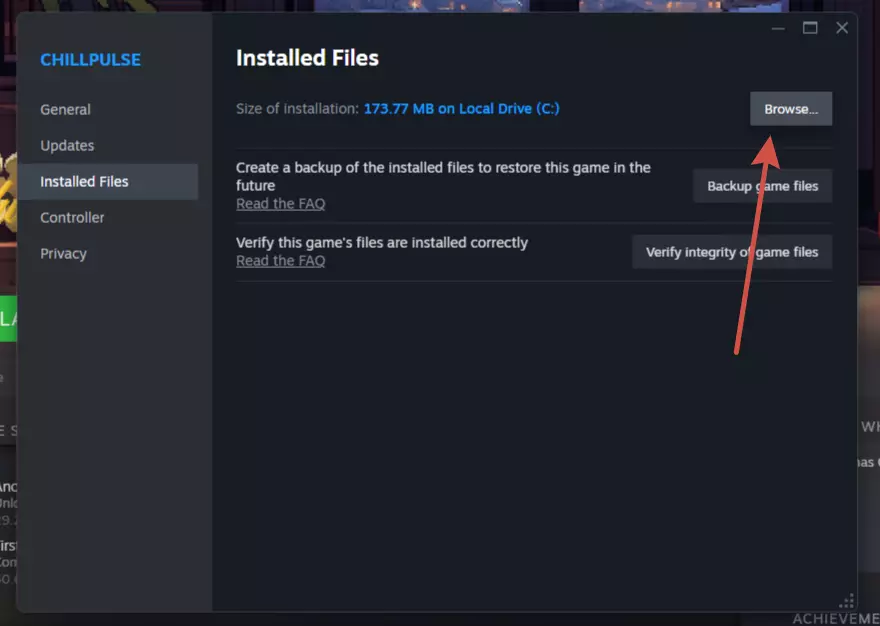This screenshot has height=626, width=880.
Task: Open Read the FAQ link under backup description
Action: 280,204
